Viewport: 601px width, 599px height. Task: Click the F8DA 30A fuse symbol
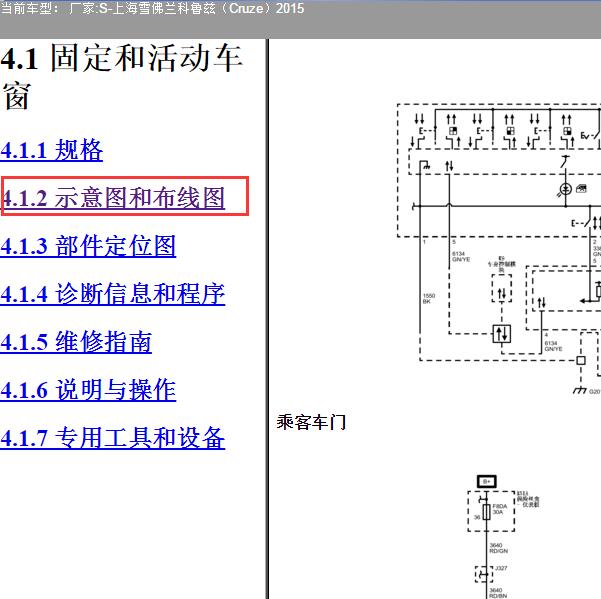486,512
